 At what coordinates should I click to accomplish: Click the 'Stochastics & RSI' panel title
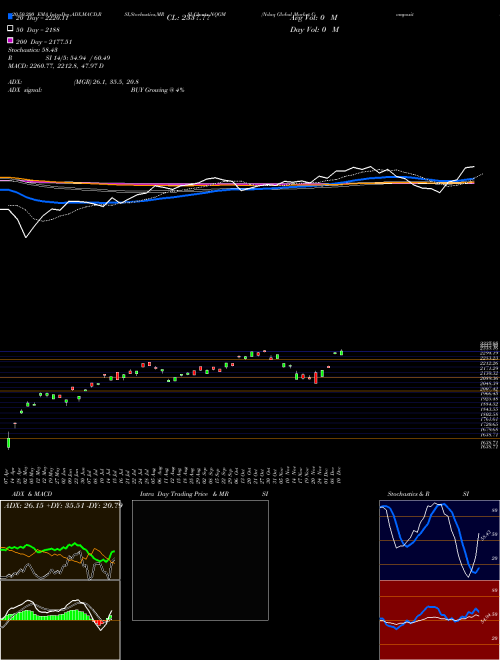tap(428, 494)
